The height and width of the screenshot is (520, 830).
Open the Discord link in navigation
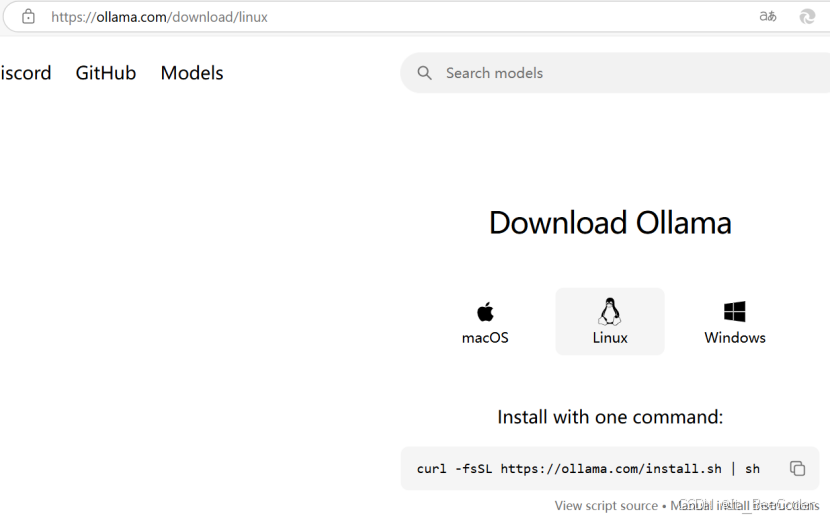point(25,73)
